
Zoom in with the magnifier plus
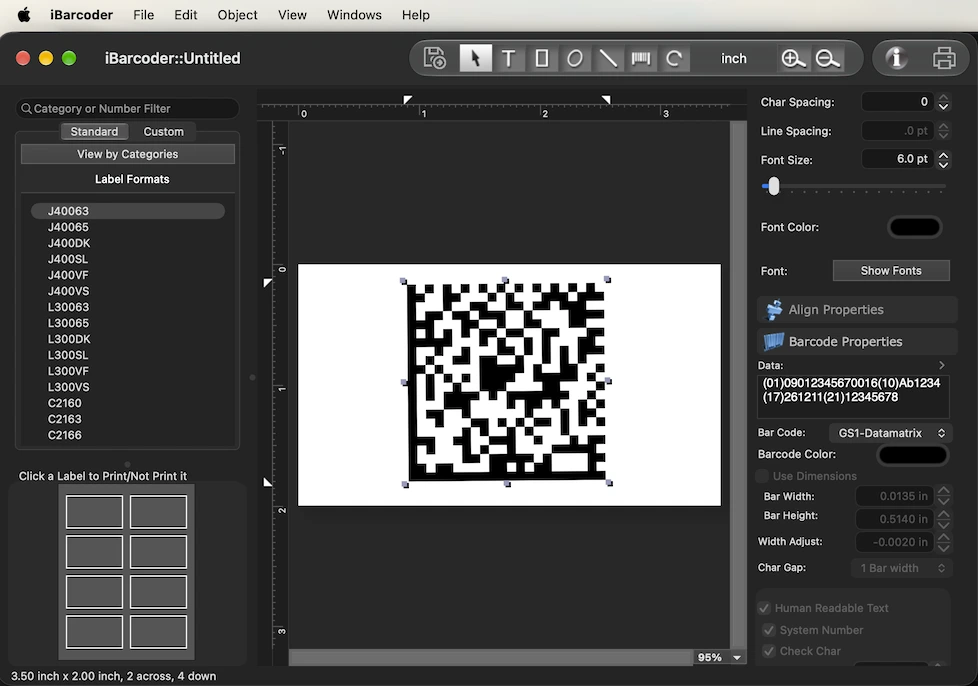pyautogui.click(x=793, y=59)
